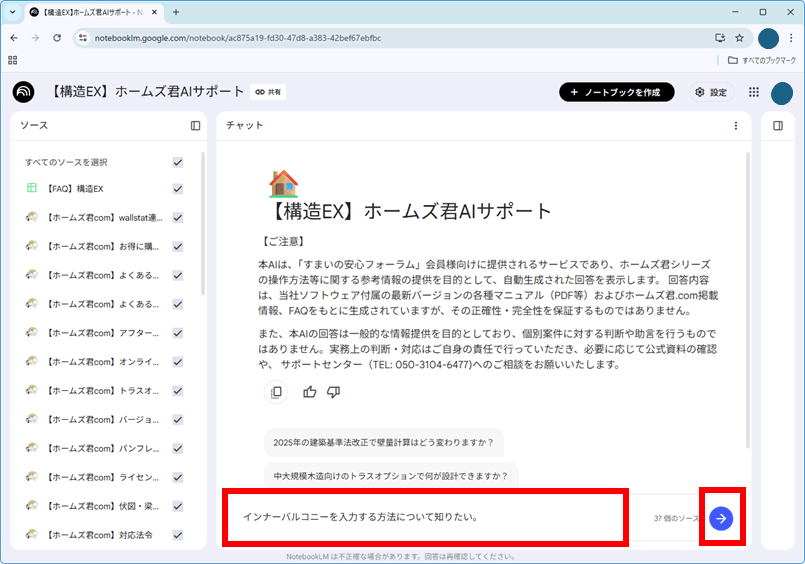The image size is (805, 564).
Task: Install app icon in address bar
Action: point(720,38)
